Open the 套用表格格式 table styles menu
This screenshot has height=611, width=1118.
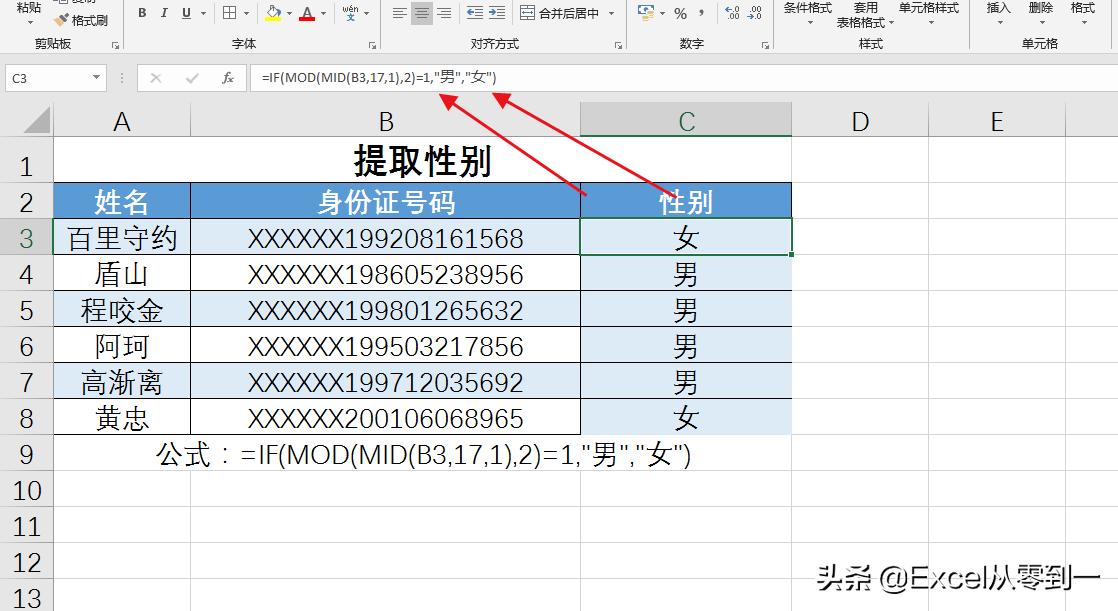[x=867, y=14]
